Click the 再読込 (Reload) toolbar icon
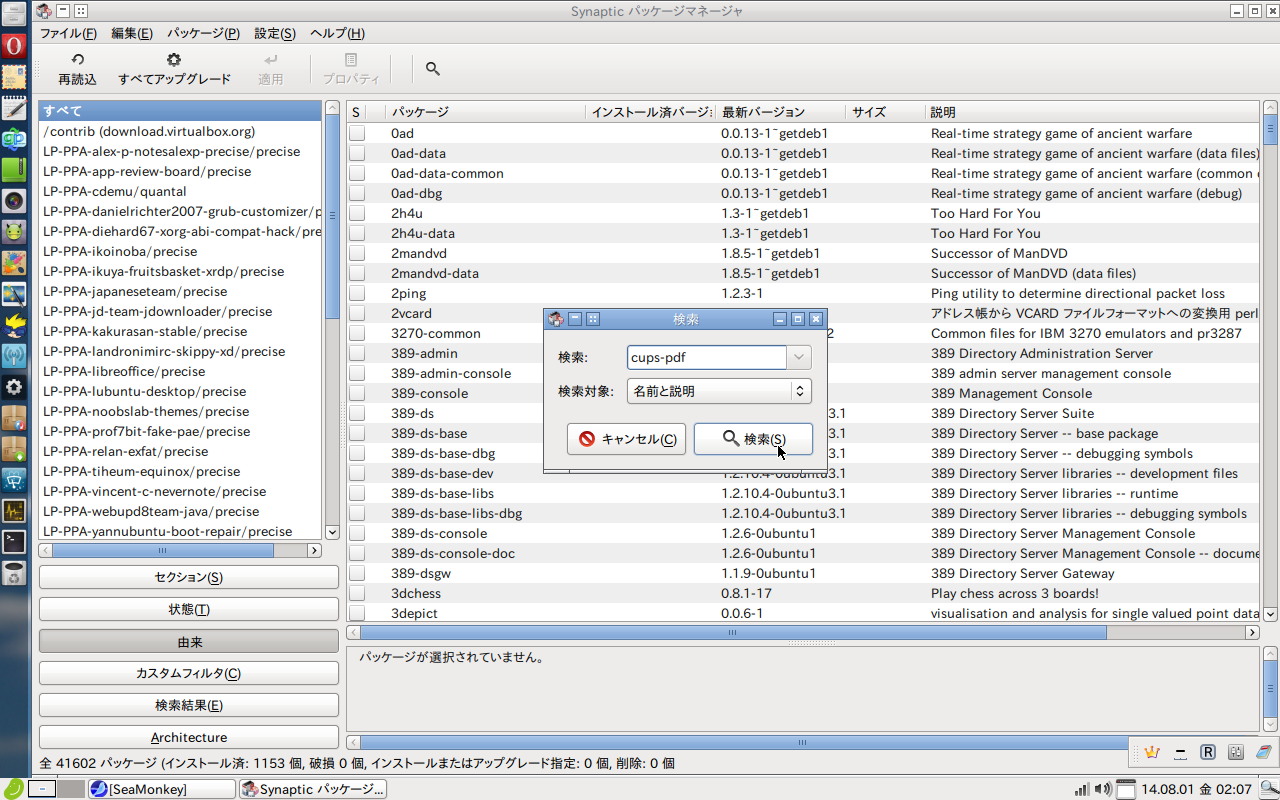 coord(77,60)
